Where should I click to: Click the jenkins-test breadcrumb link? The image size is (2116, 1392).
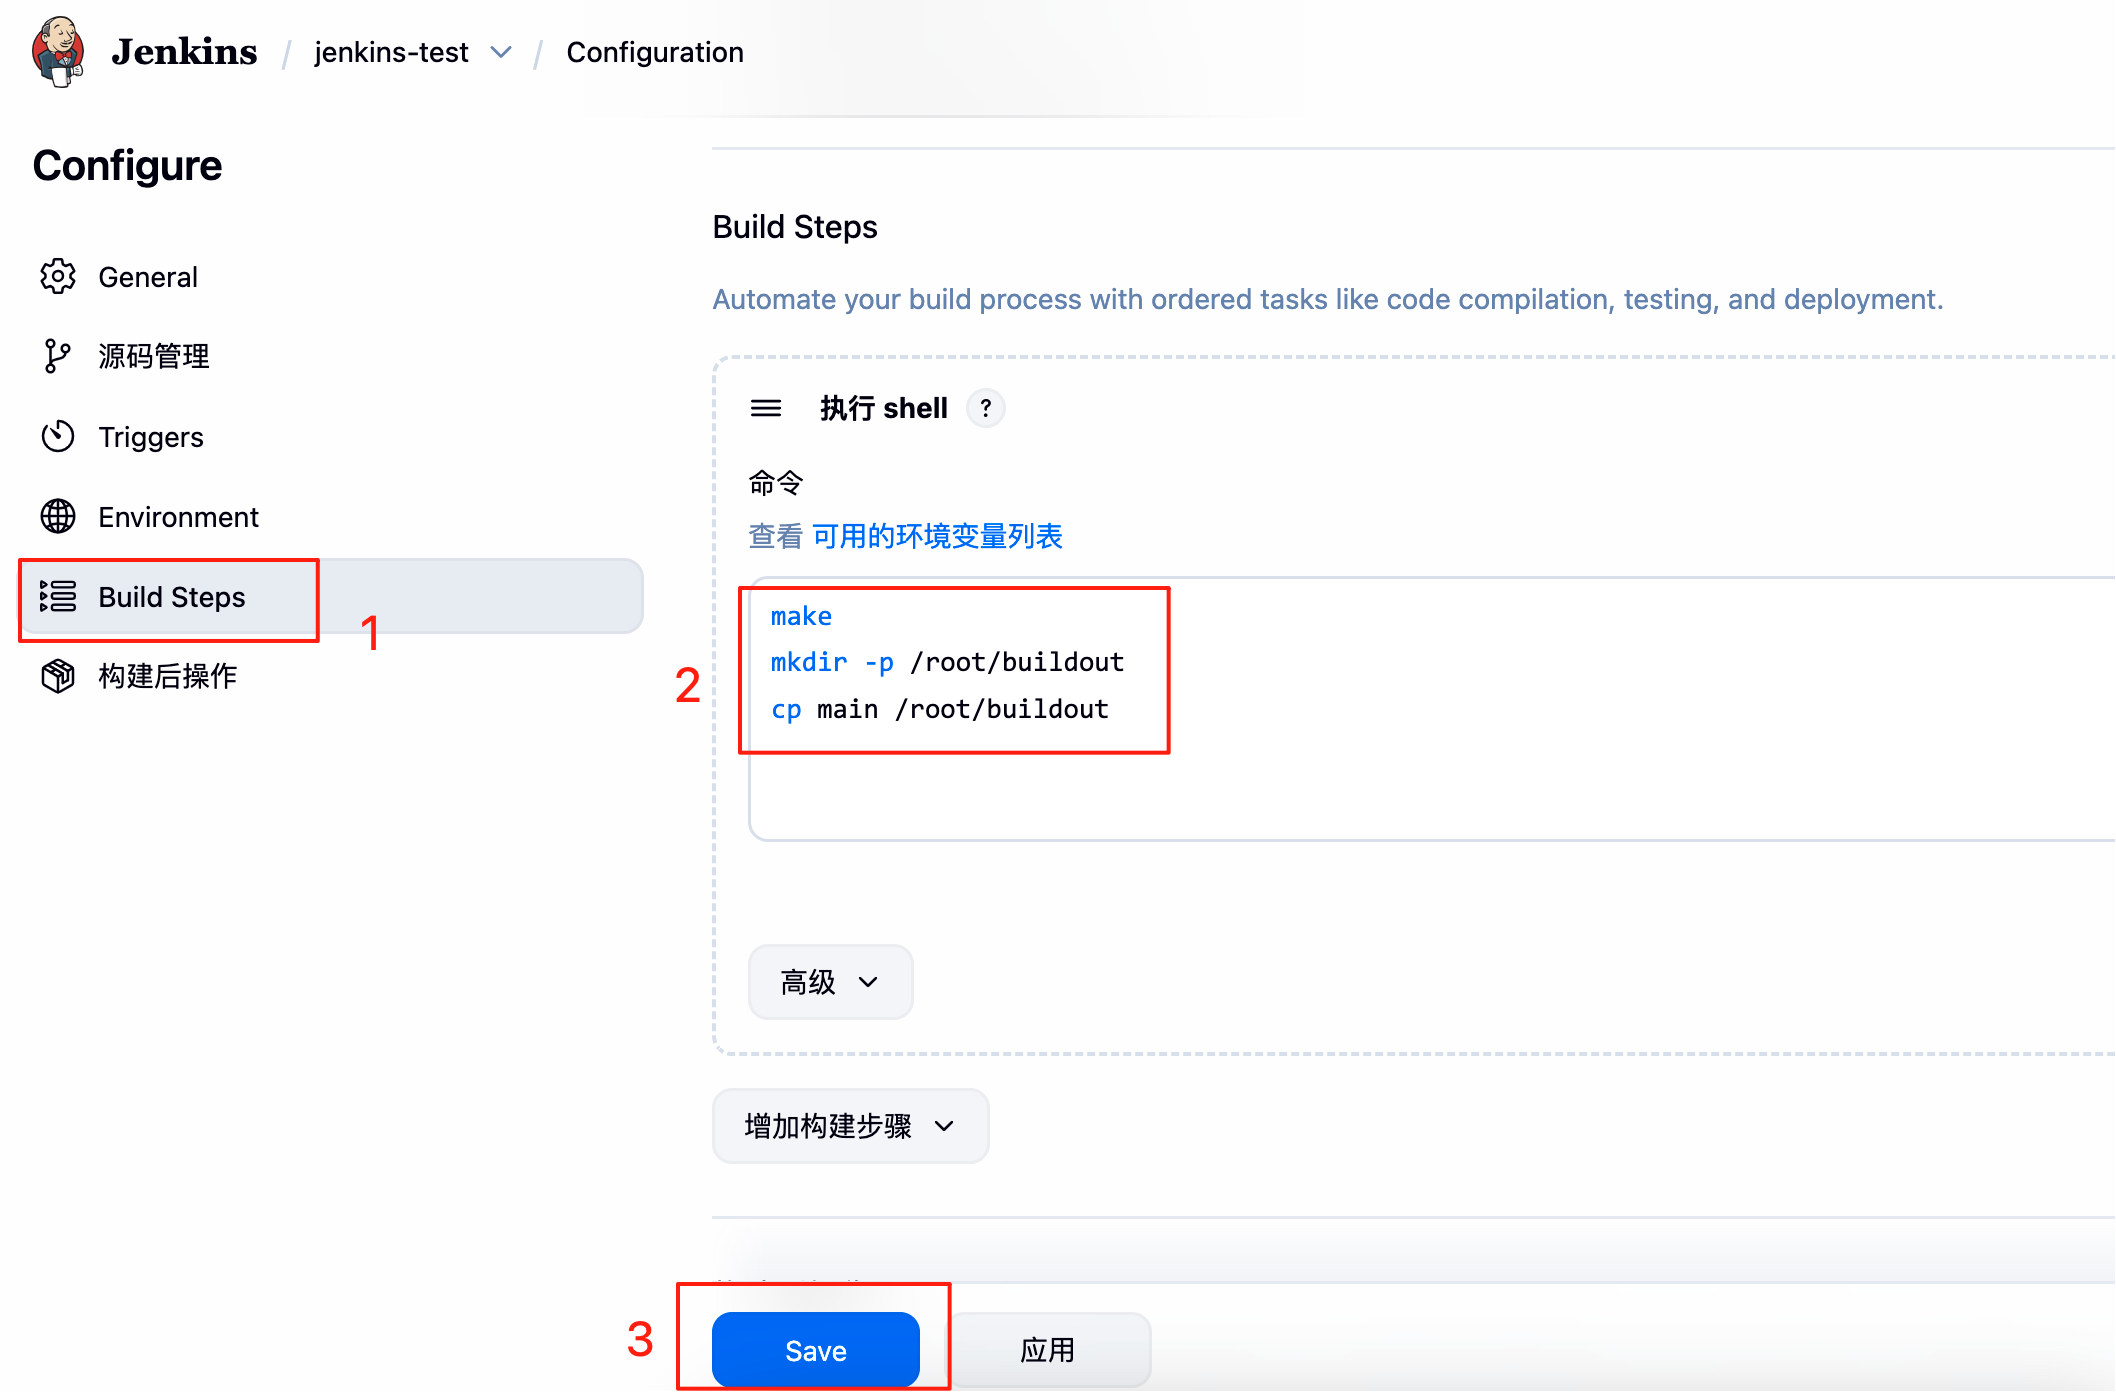pyautogui.click(x=391, y=52)
